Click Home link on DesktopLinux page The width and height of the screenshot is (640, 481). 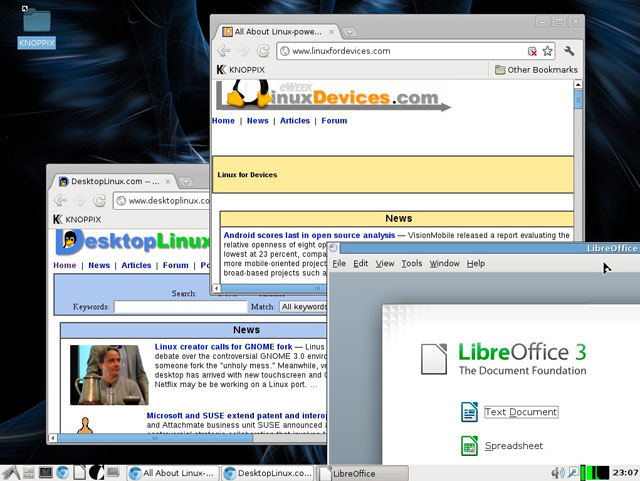[64, 265]
